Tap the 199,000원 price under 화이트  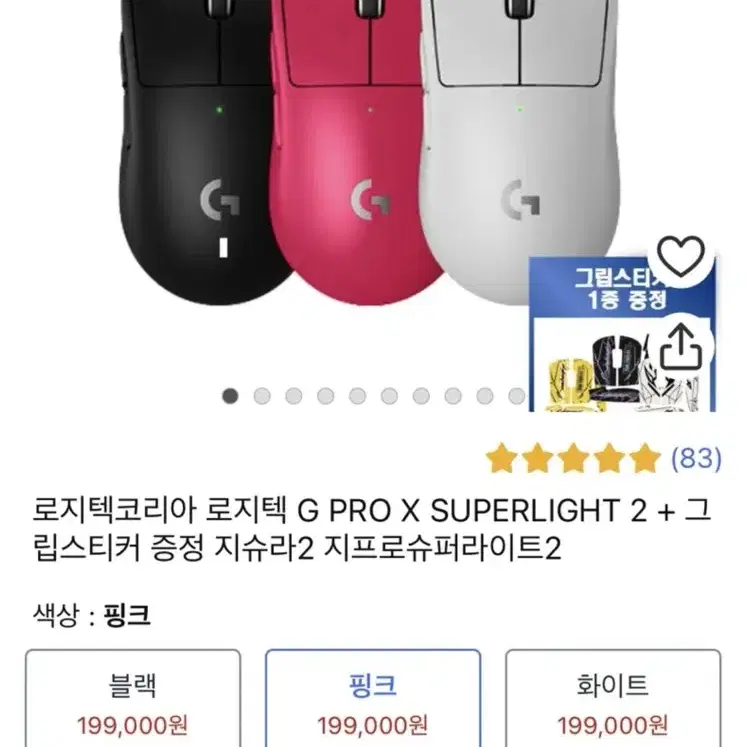[x=613, y=726]
